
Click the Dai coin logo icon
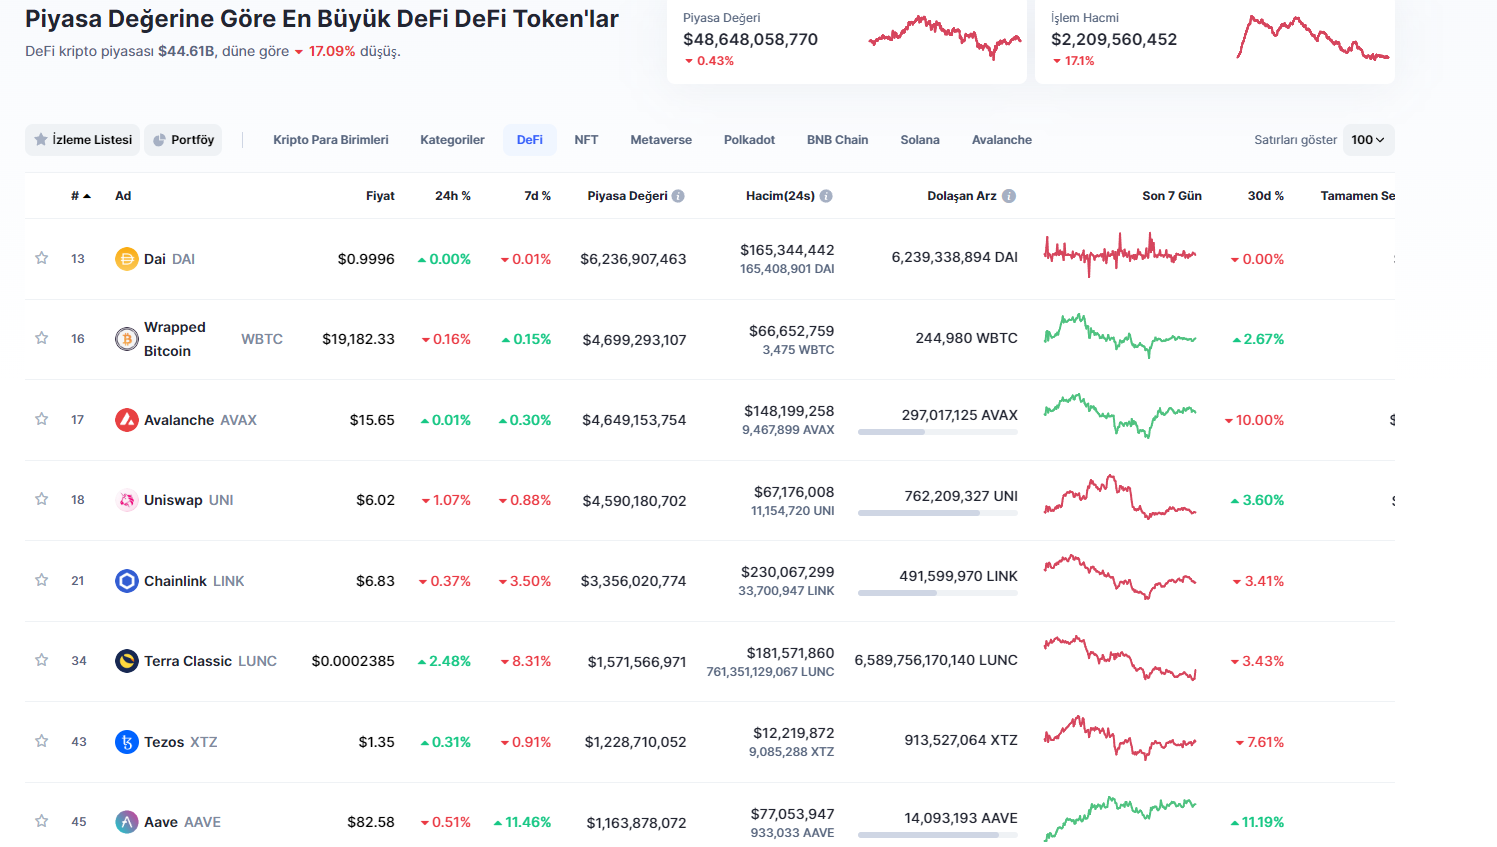(x=127, y=259)
